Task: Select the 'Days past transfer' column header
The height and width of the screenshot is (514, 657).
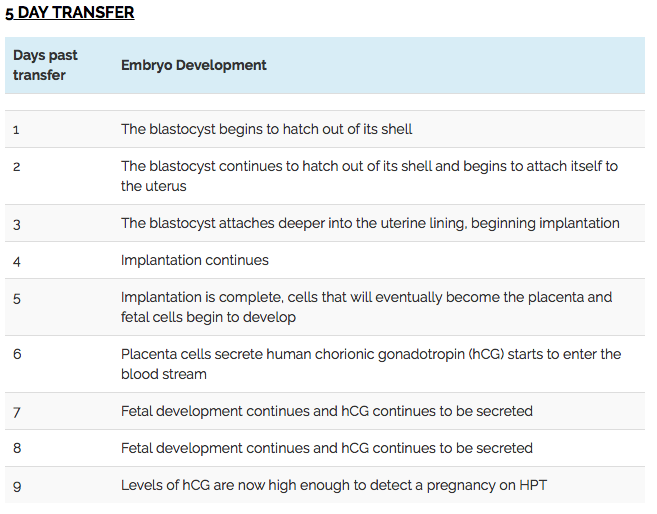Action: (x=45, y=65)
